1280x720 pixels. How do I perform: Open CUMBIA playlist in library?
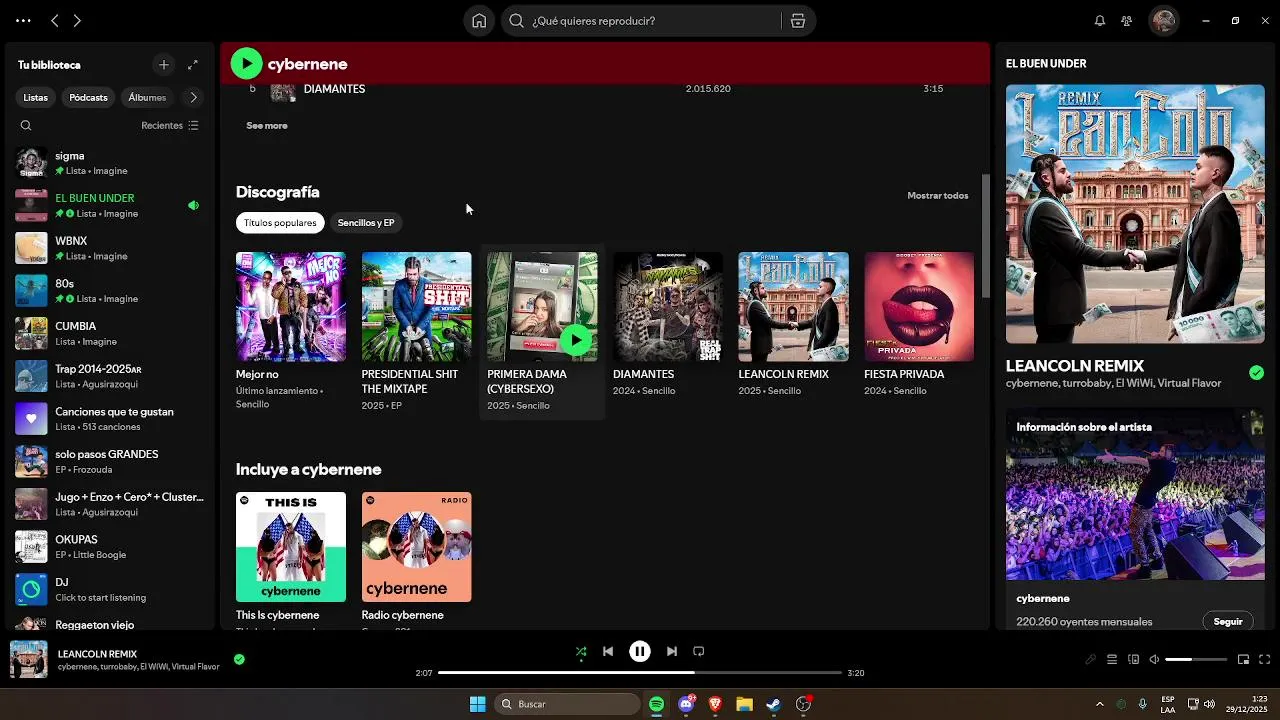coord(108,333)
